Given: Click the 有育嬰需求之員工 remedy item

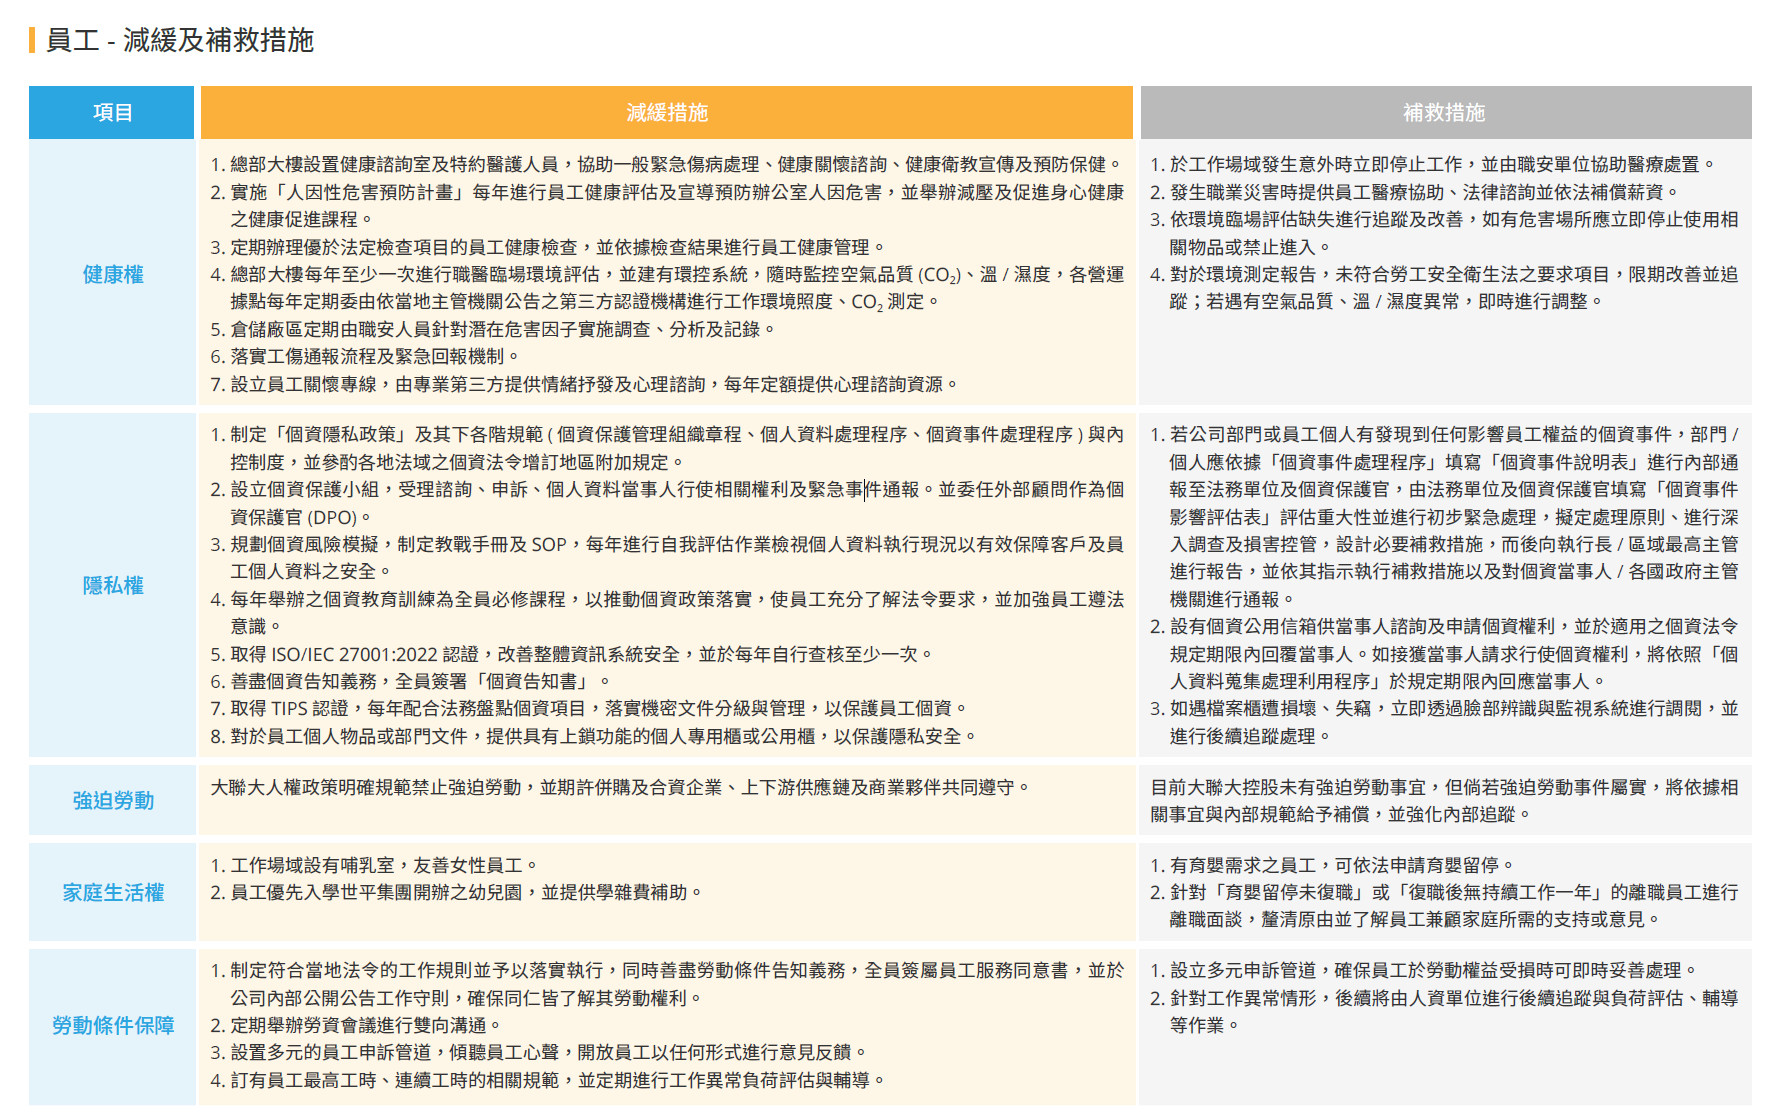Looking at the screenshot, I should point(1332,865).
